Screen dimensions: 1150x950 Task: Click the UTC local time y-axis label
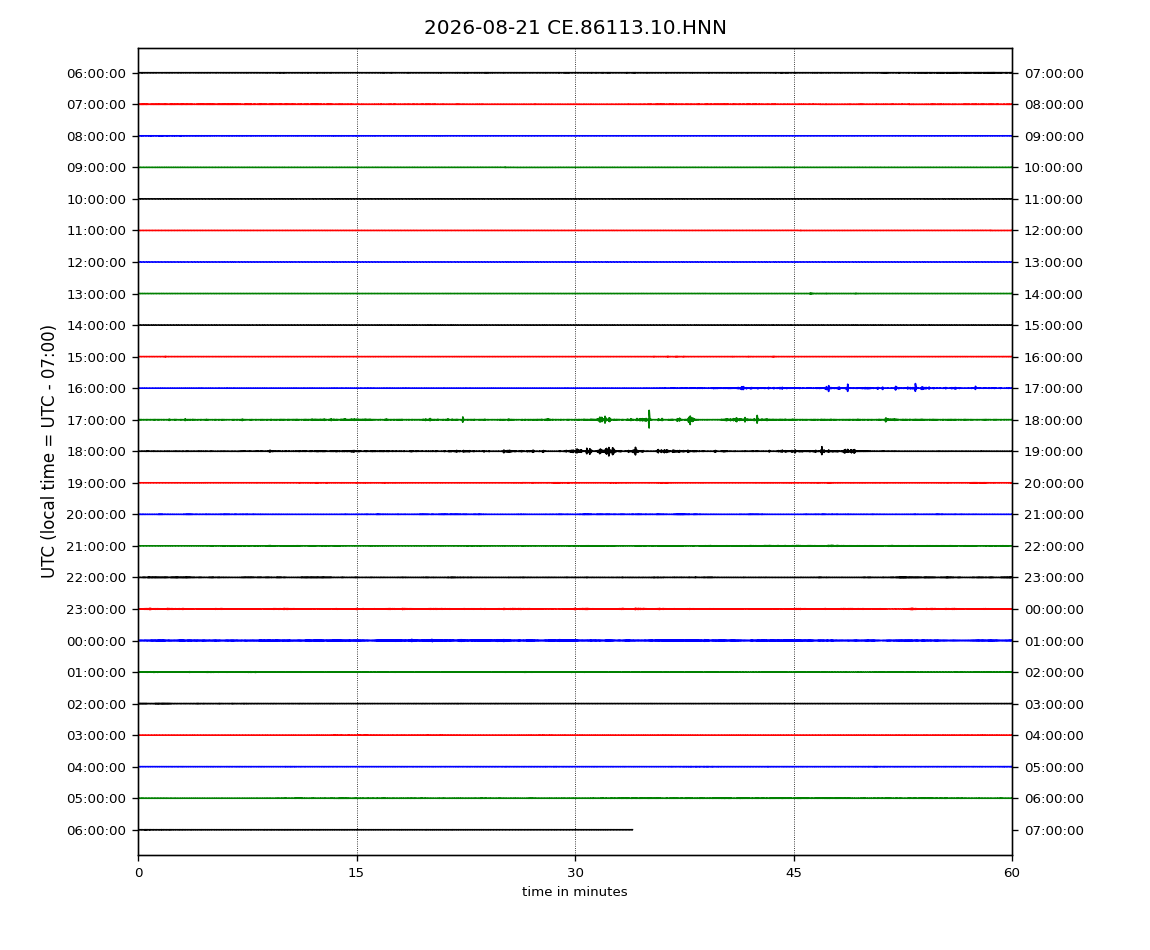(48, 451)
